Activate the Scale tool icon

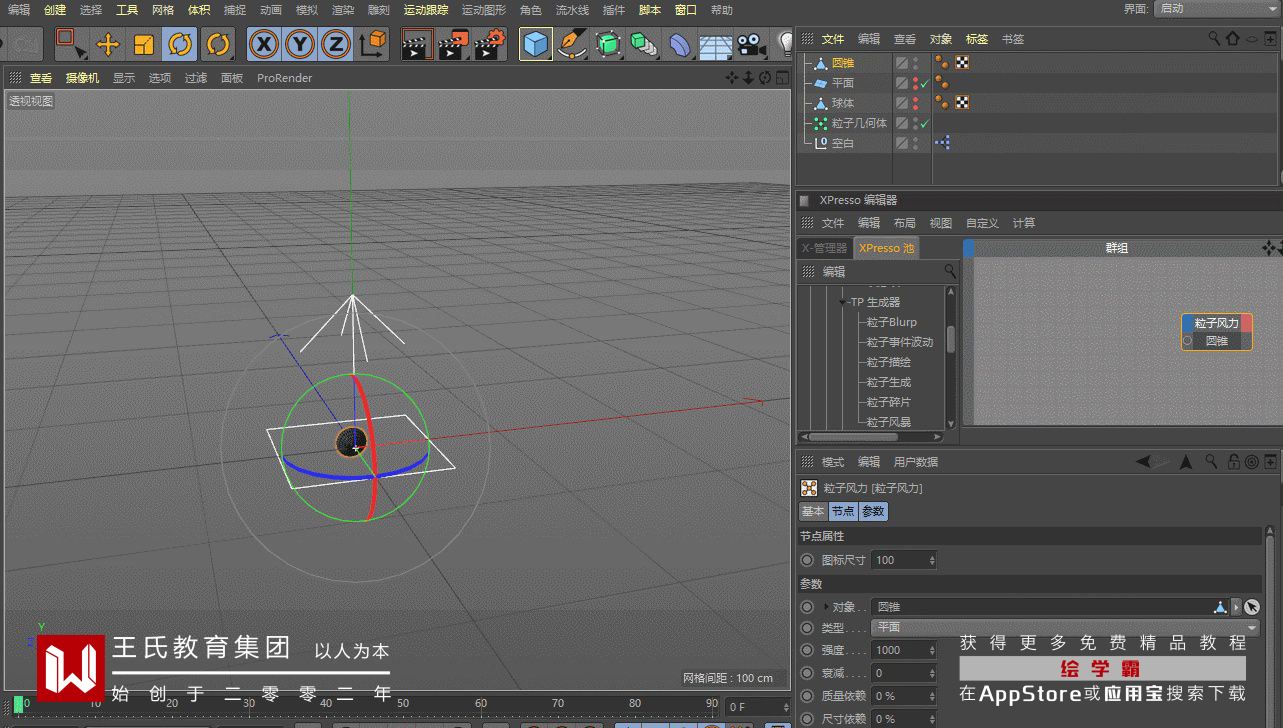point(144,44)
